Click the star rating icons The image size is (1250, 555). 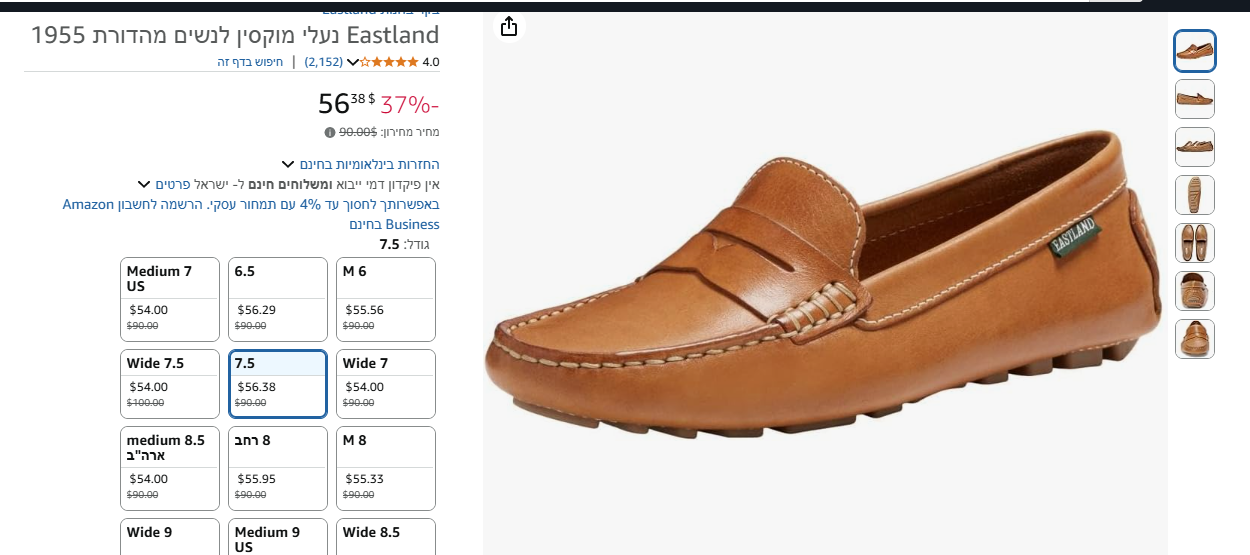pyautogui.click(x=389, y=62)
